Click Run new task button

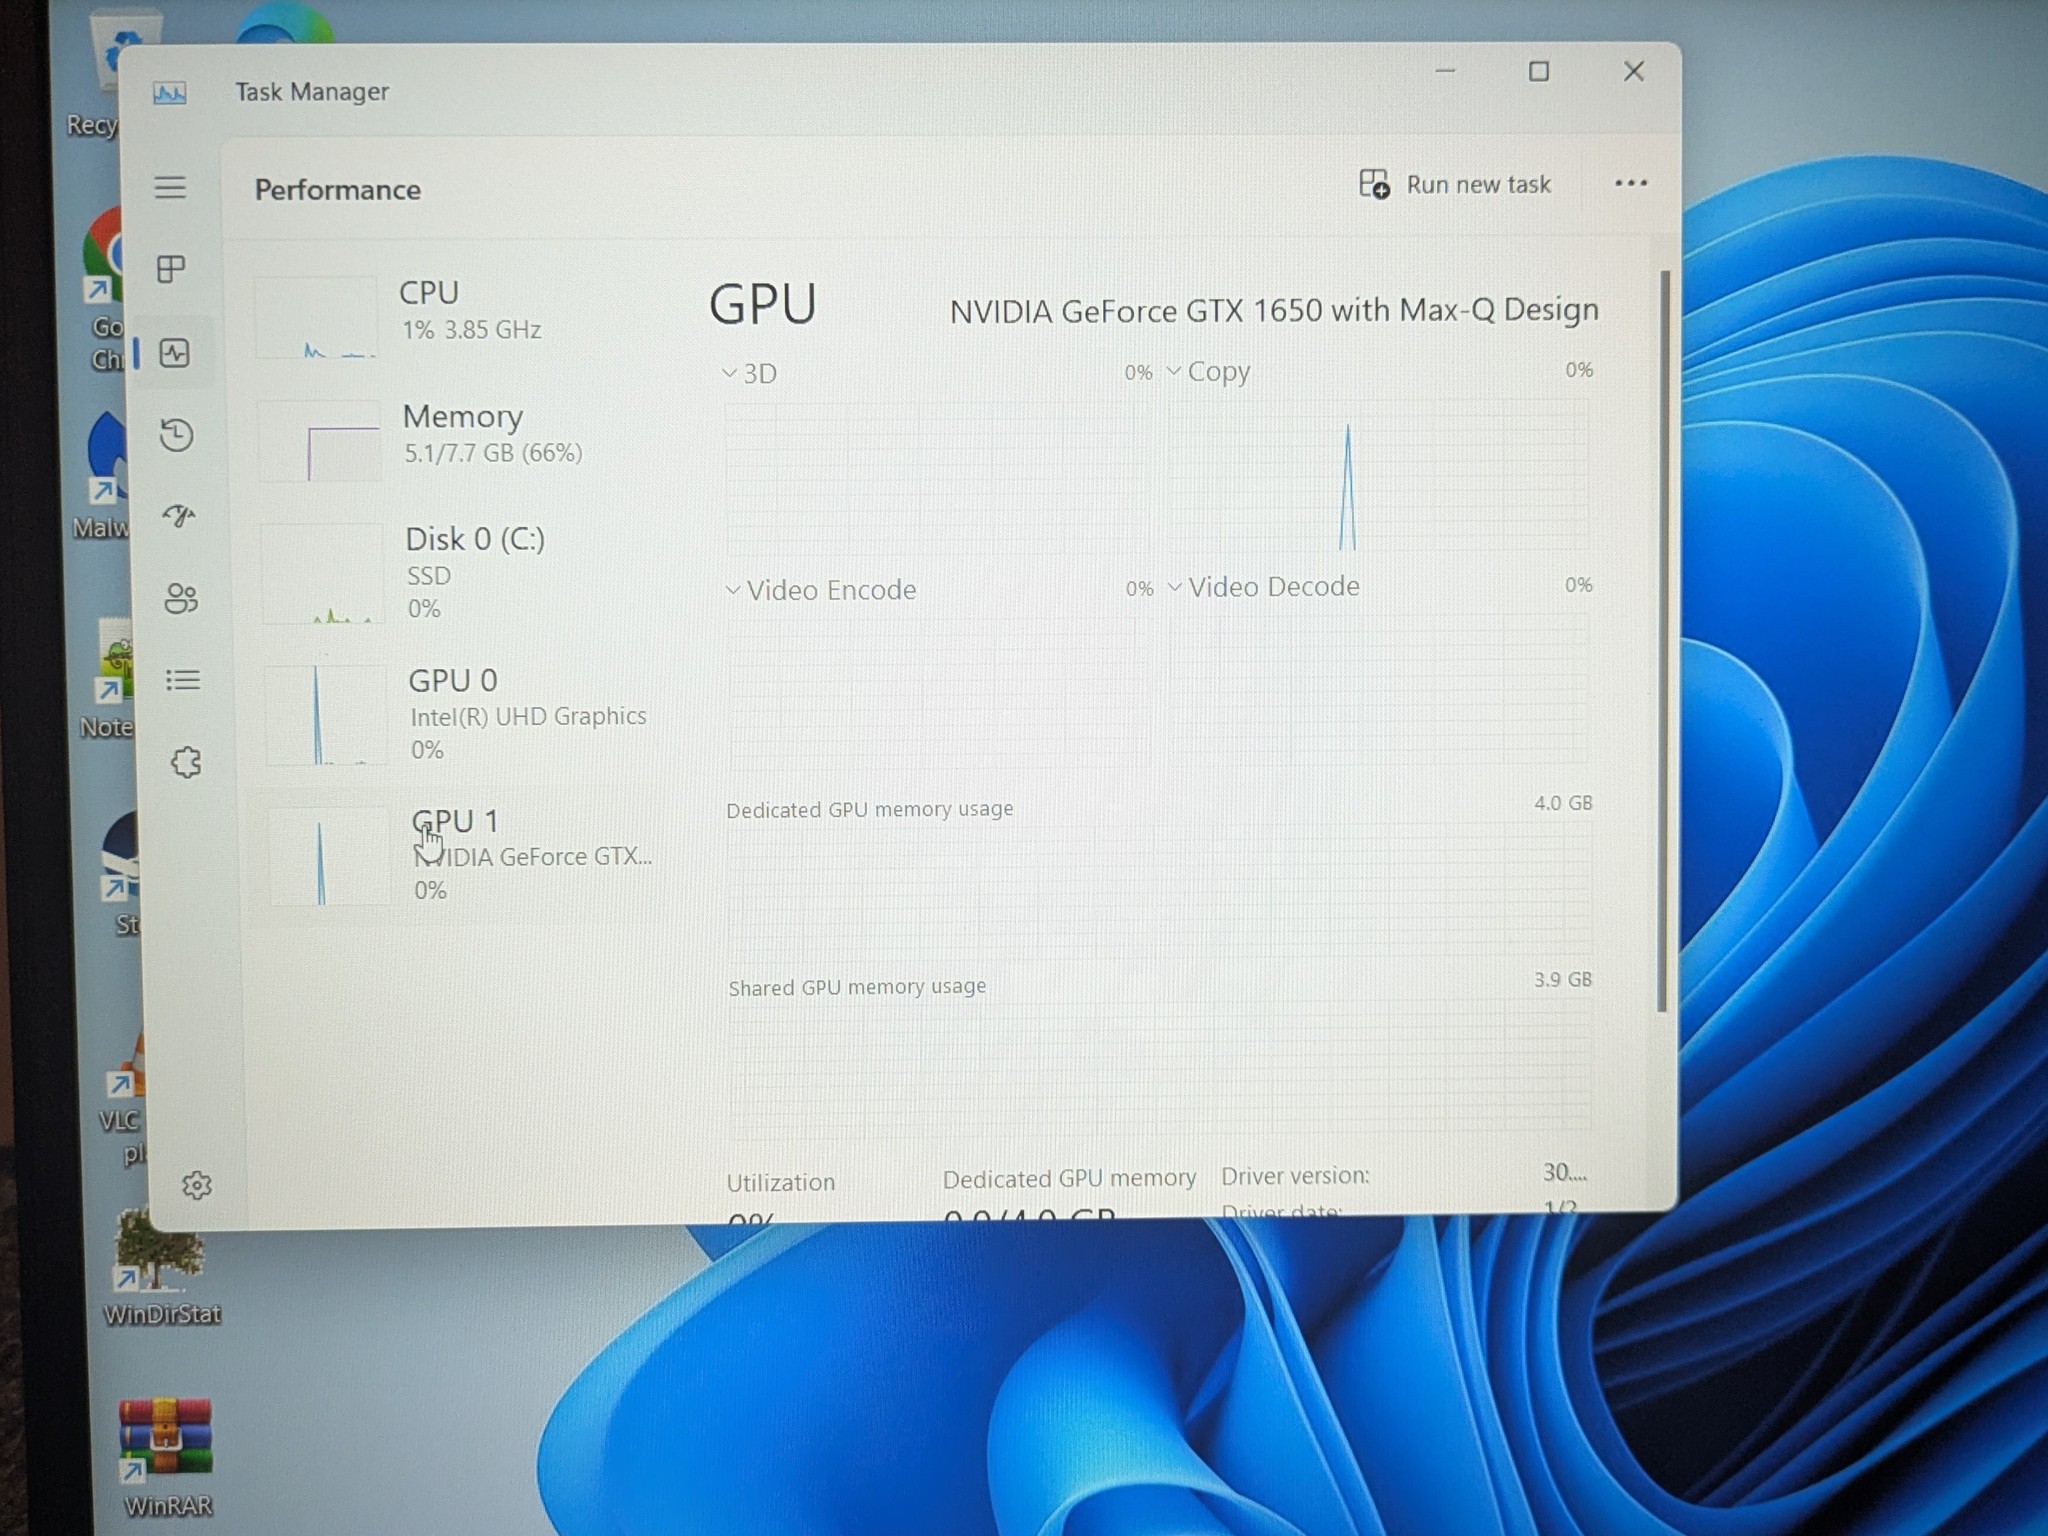[x=1454, y=184]
